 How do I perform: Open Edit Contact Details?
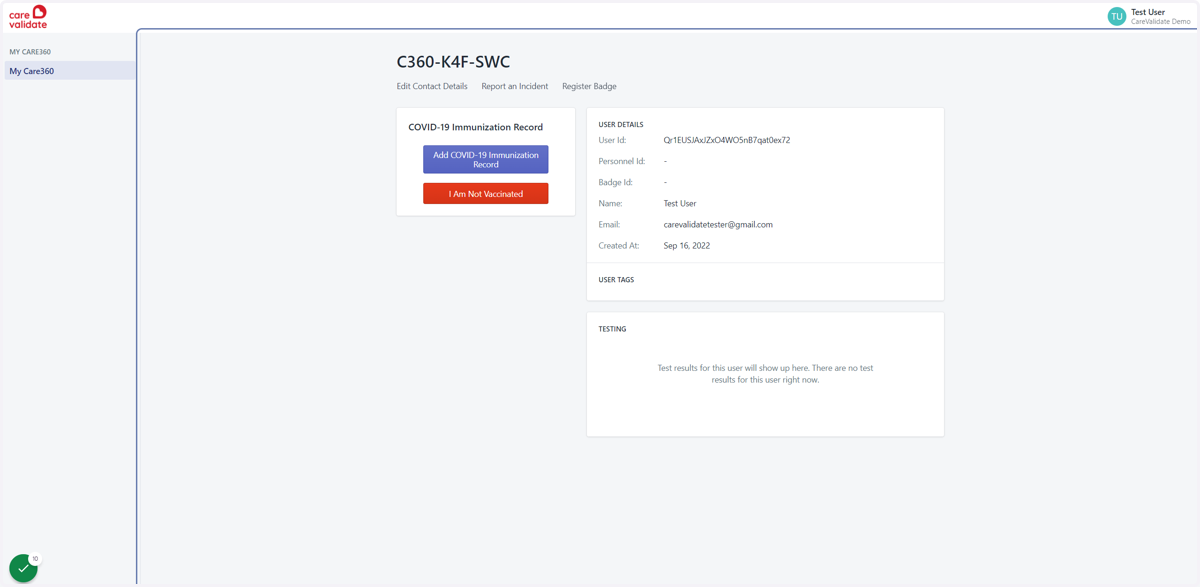432,86
